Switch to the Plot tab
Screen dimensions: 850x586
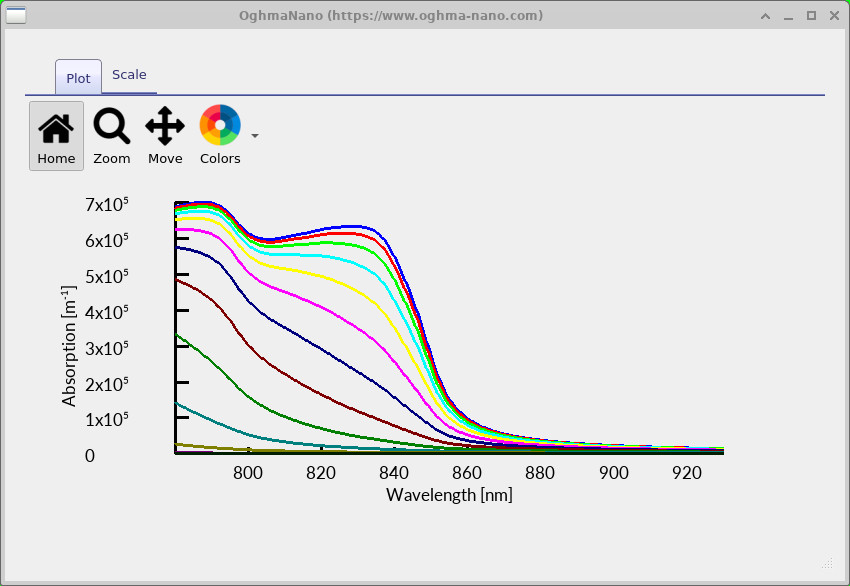(79, 78)
